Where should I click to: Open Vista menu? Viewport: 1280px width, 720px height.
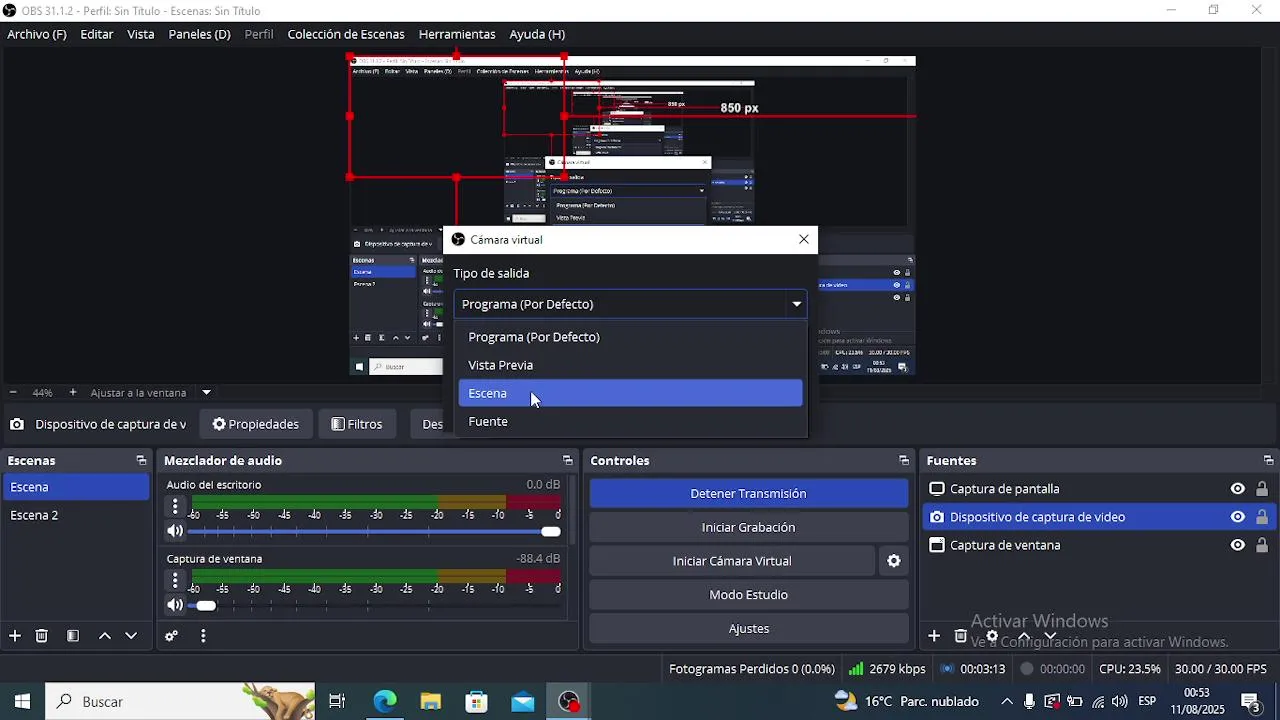pos(141,34)
